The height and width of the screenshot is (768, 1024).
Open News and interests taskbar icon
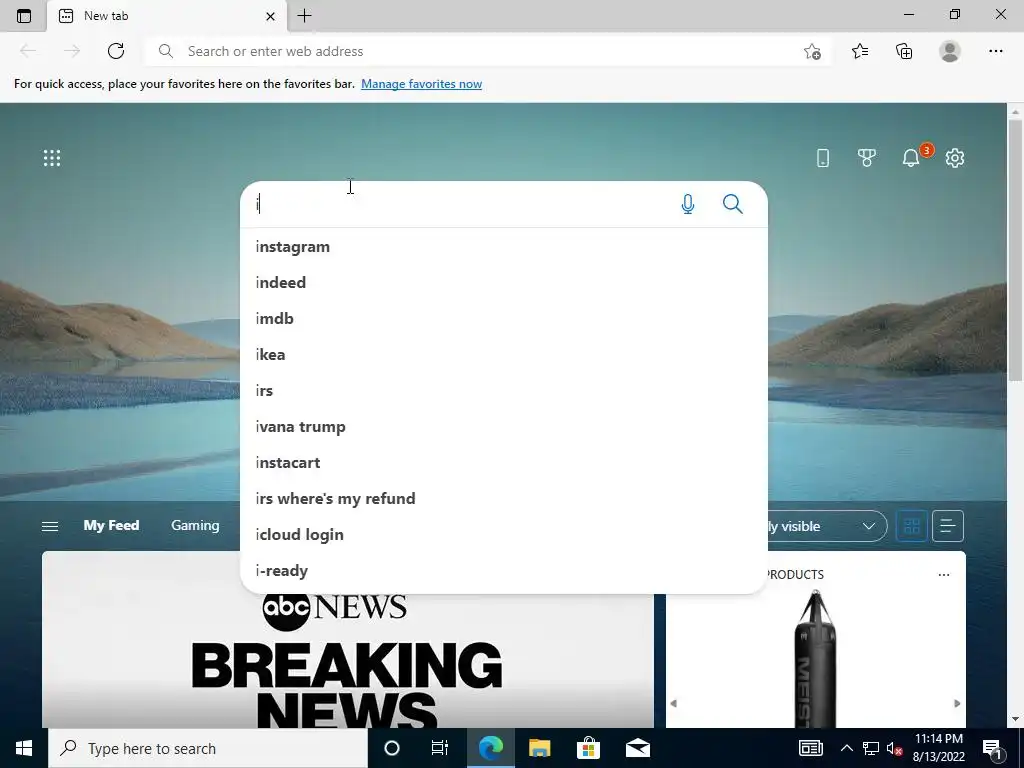pos(810,748)
